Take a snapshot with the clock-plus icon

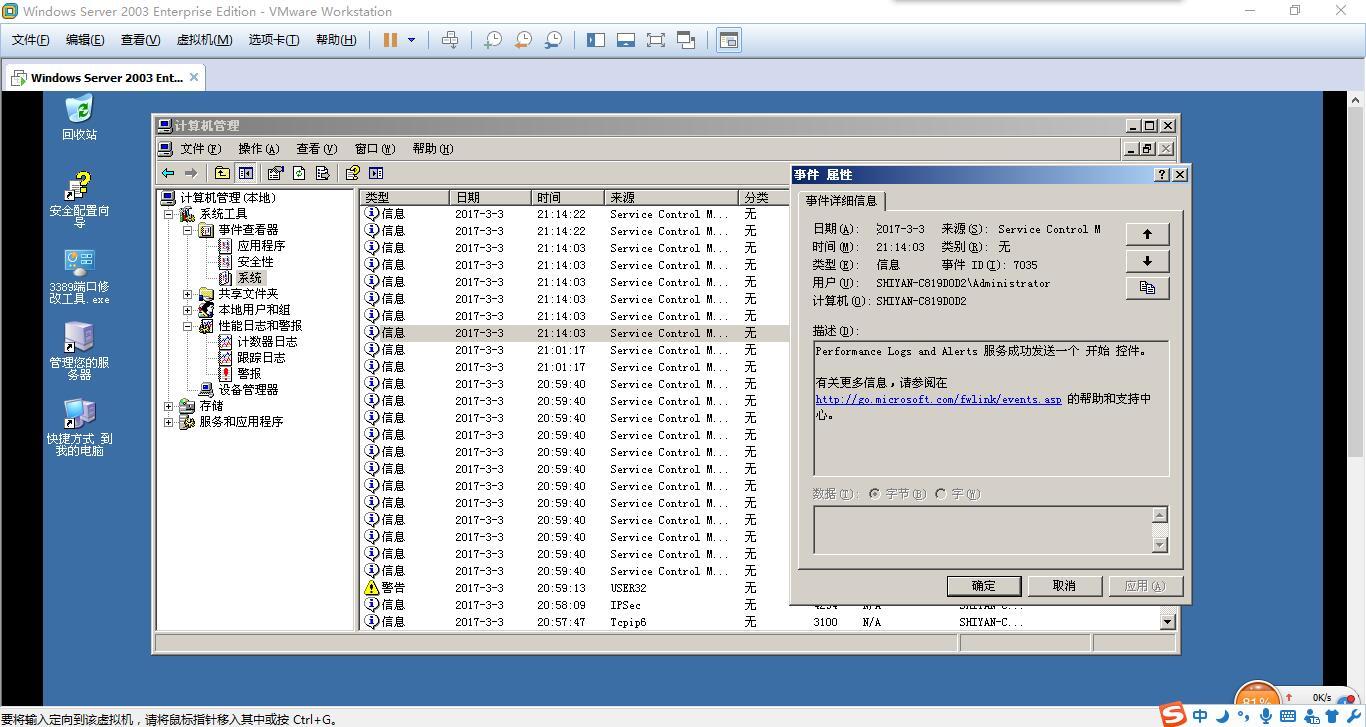tap(493, 40)
